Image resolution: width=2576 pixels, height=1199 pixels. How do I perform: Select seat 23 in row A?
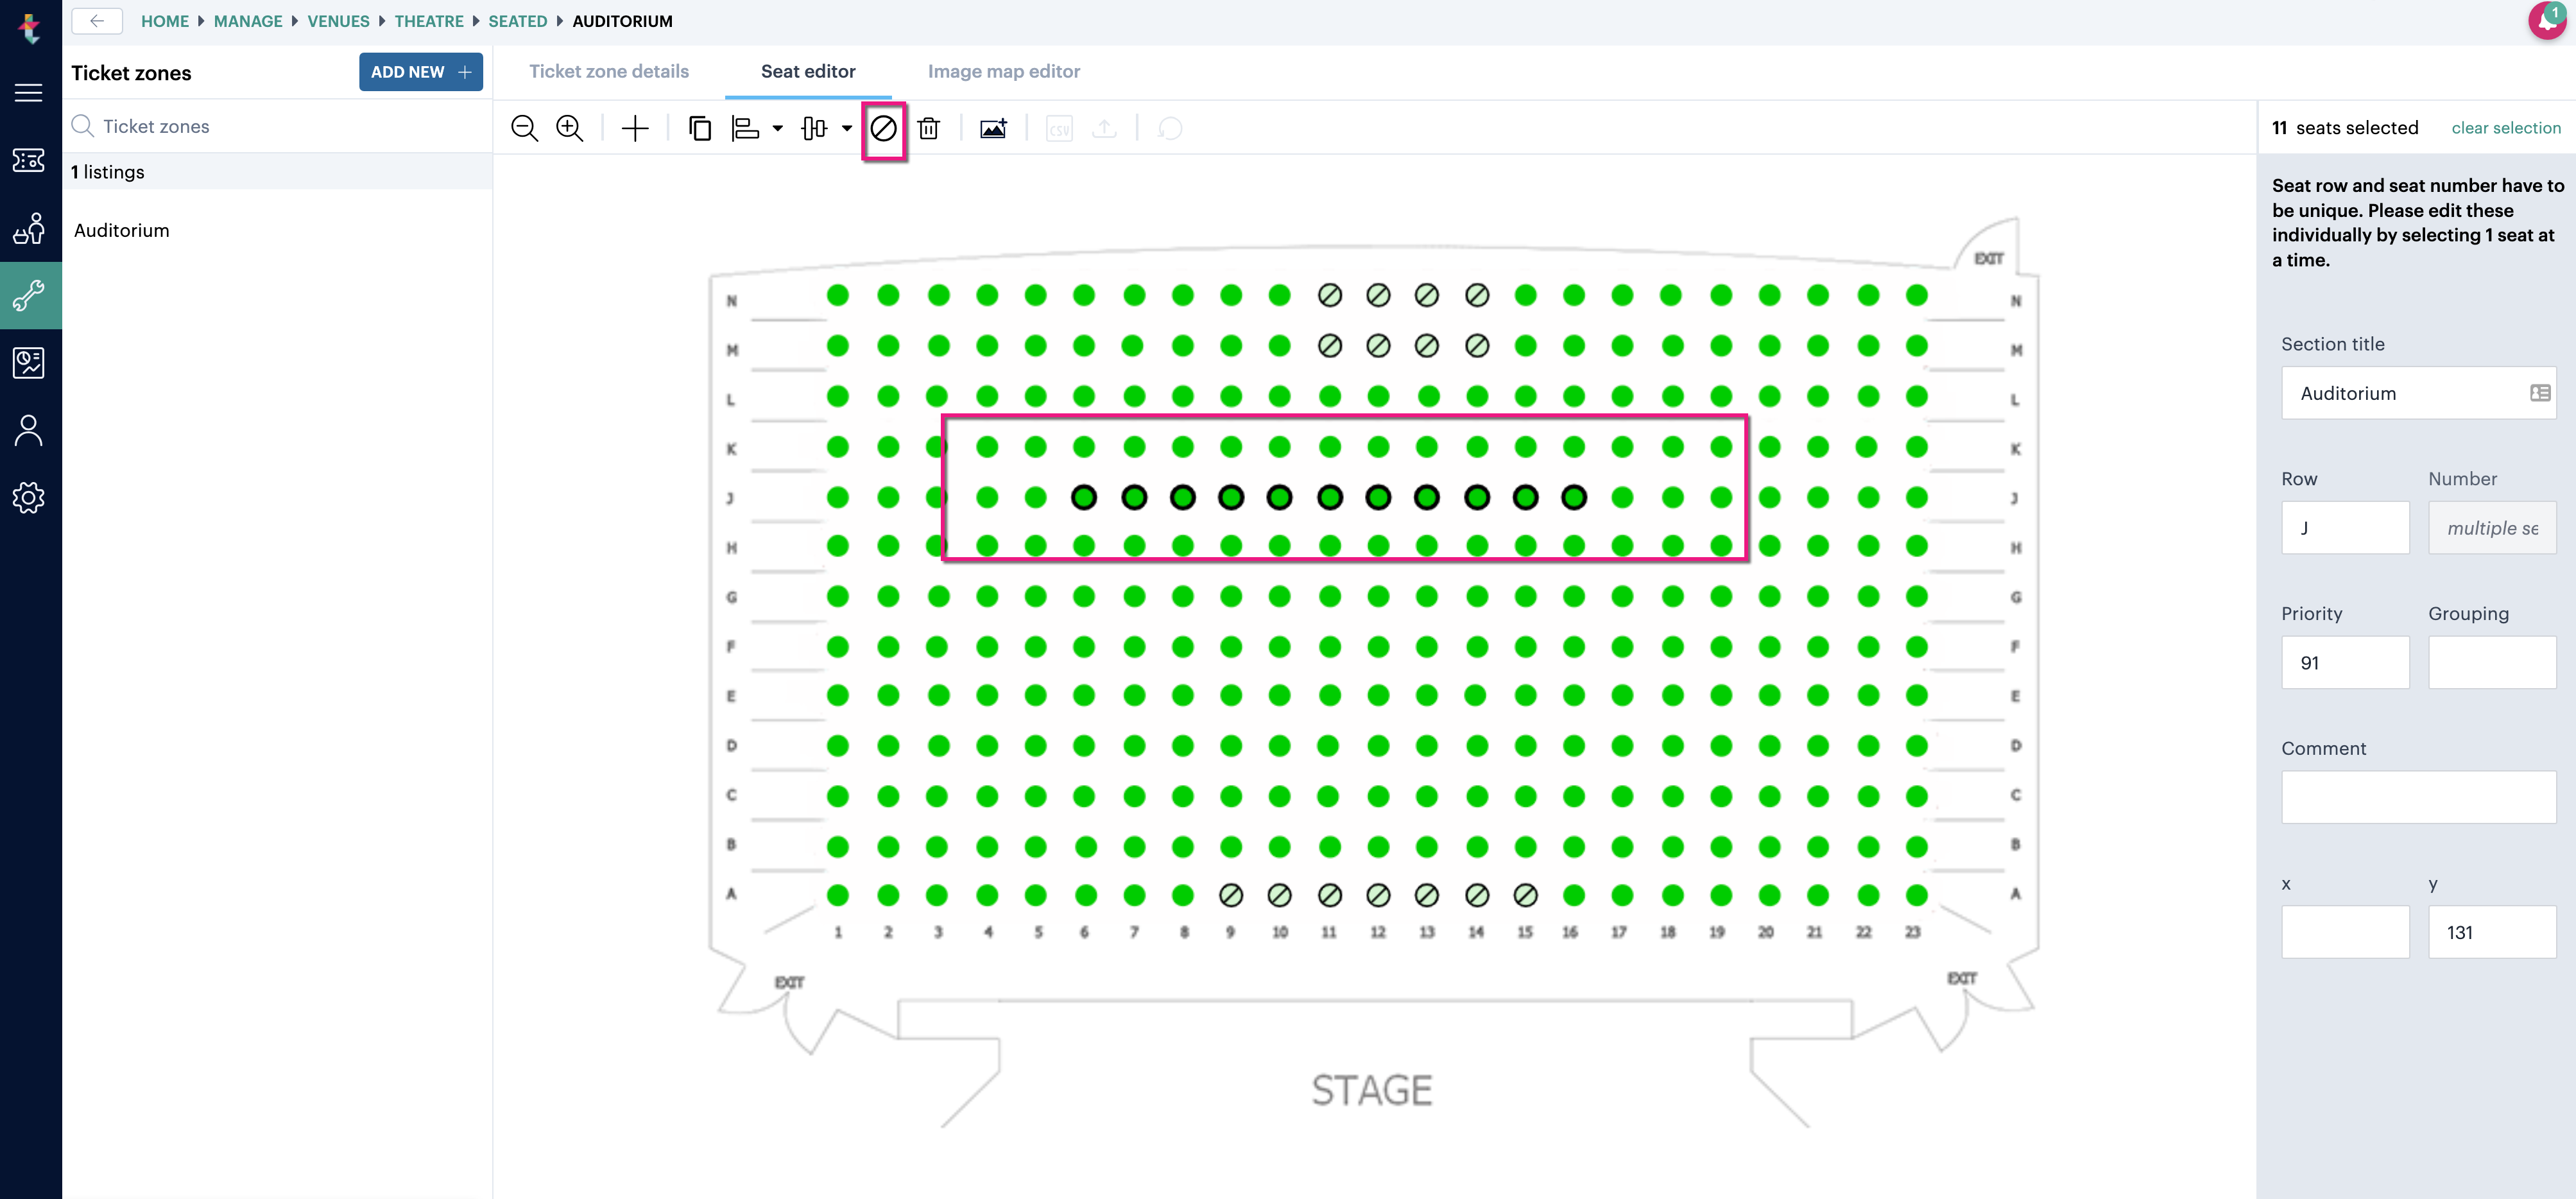(1916, 895)
